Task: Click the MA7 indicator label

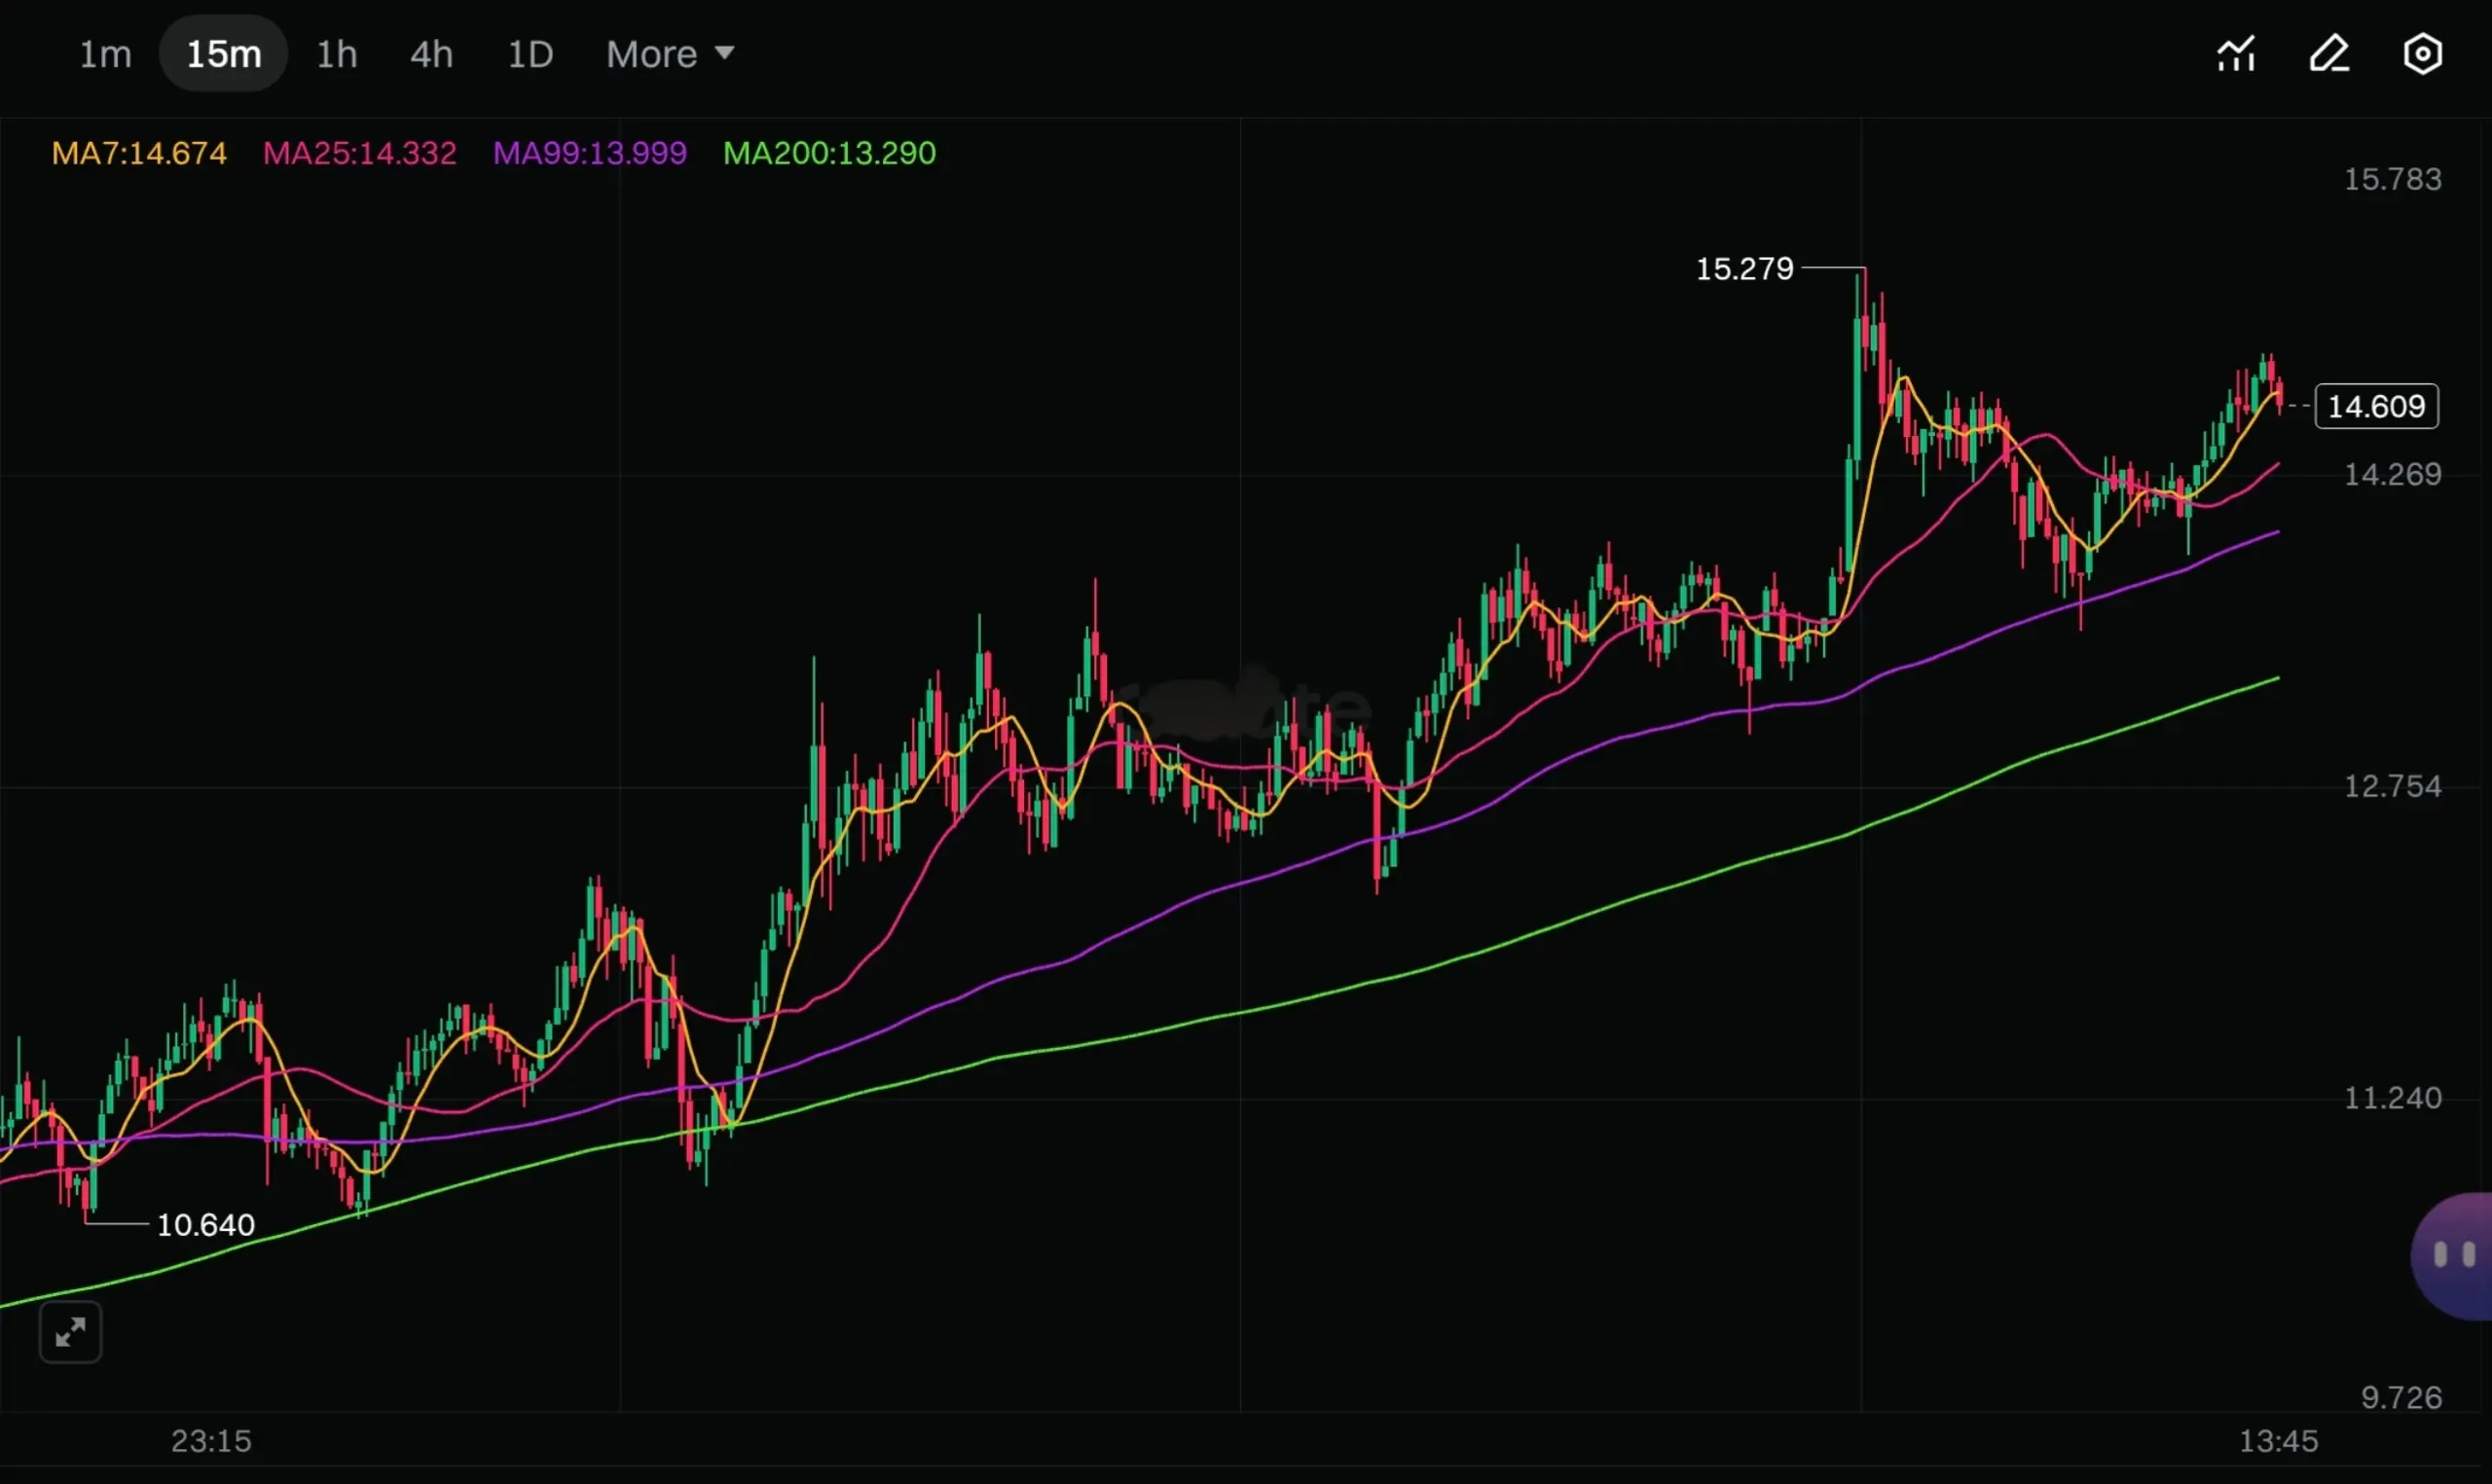Action: tap(139, 153)
